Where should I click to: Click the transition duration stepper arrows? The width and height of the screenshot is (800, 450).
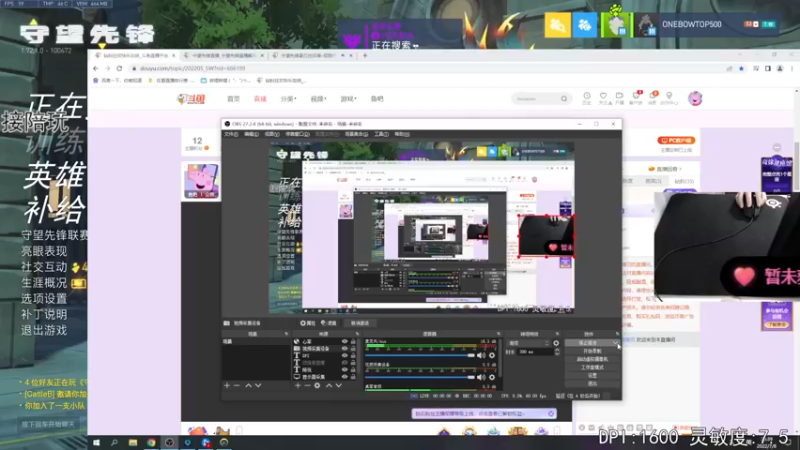(557, 352)
